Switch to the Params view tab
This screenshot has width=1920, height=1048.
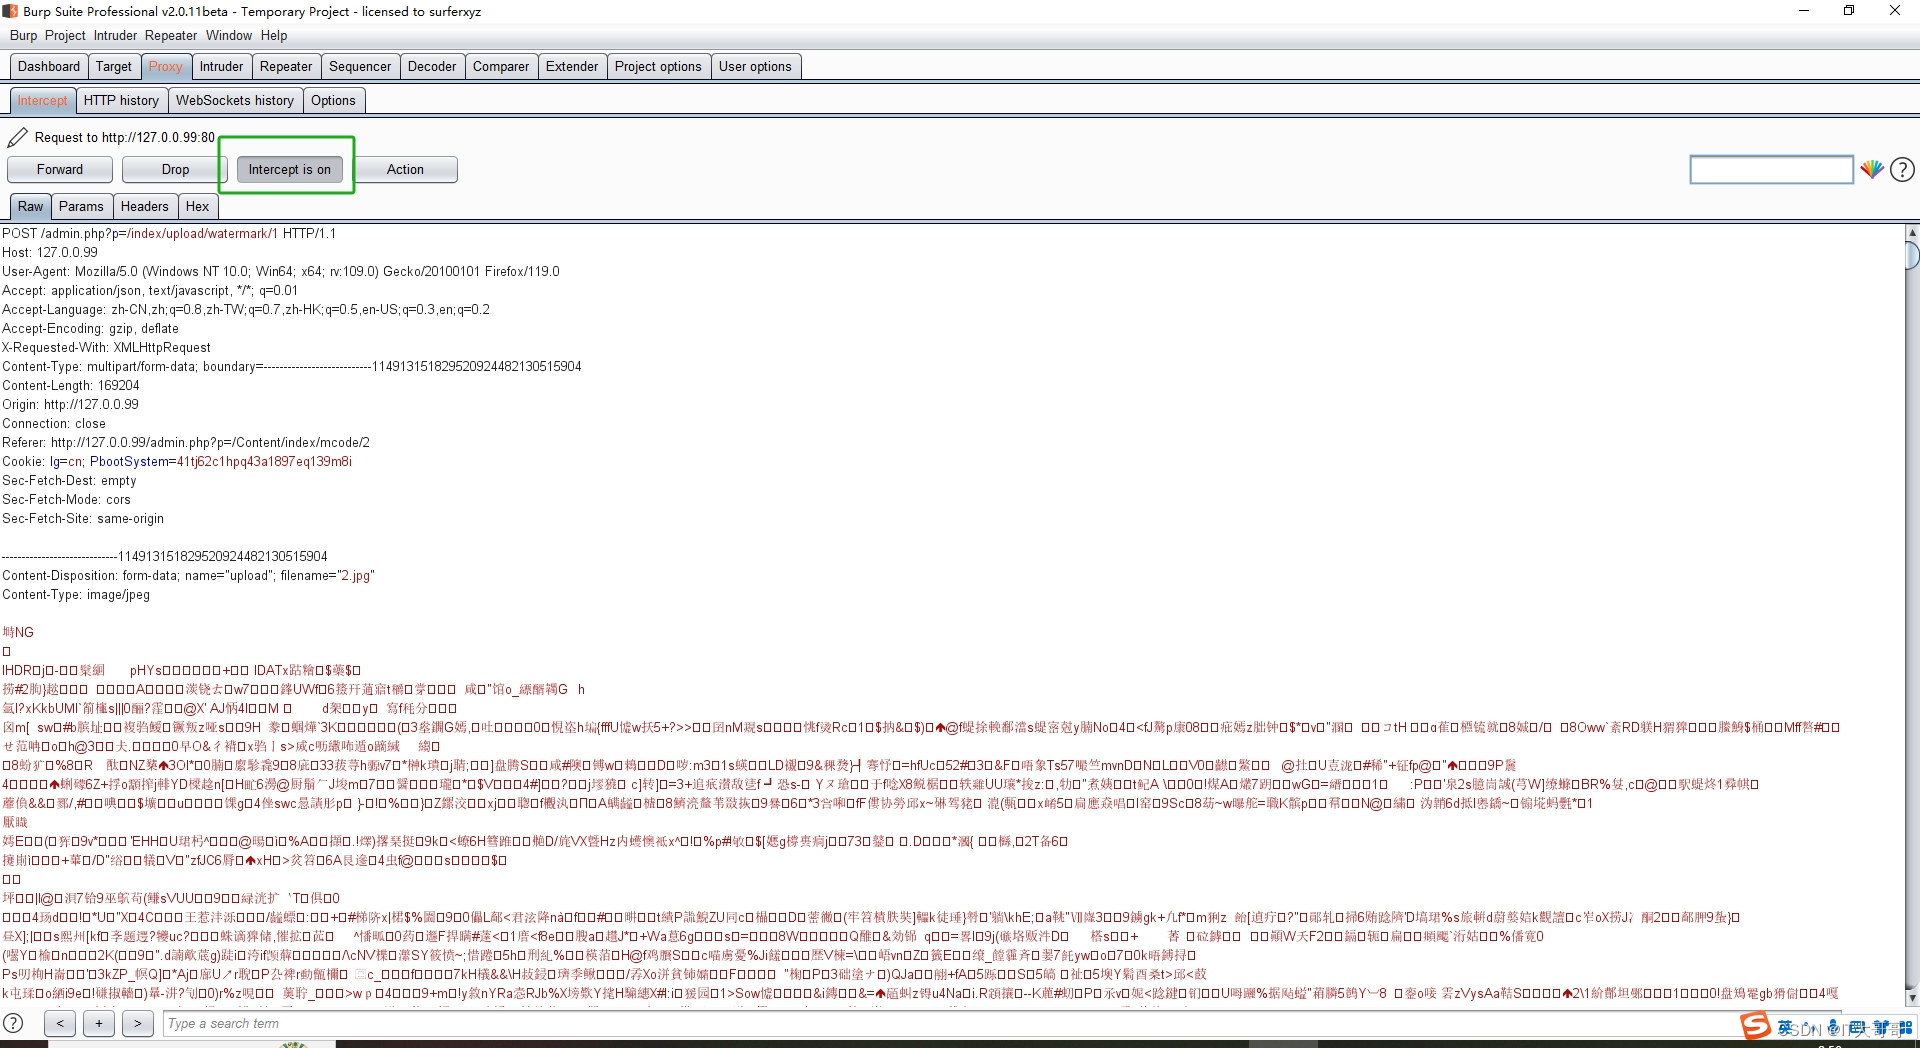(x=81, y=206)
